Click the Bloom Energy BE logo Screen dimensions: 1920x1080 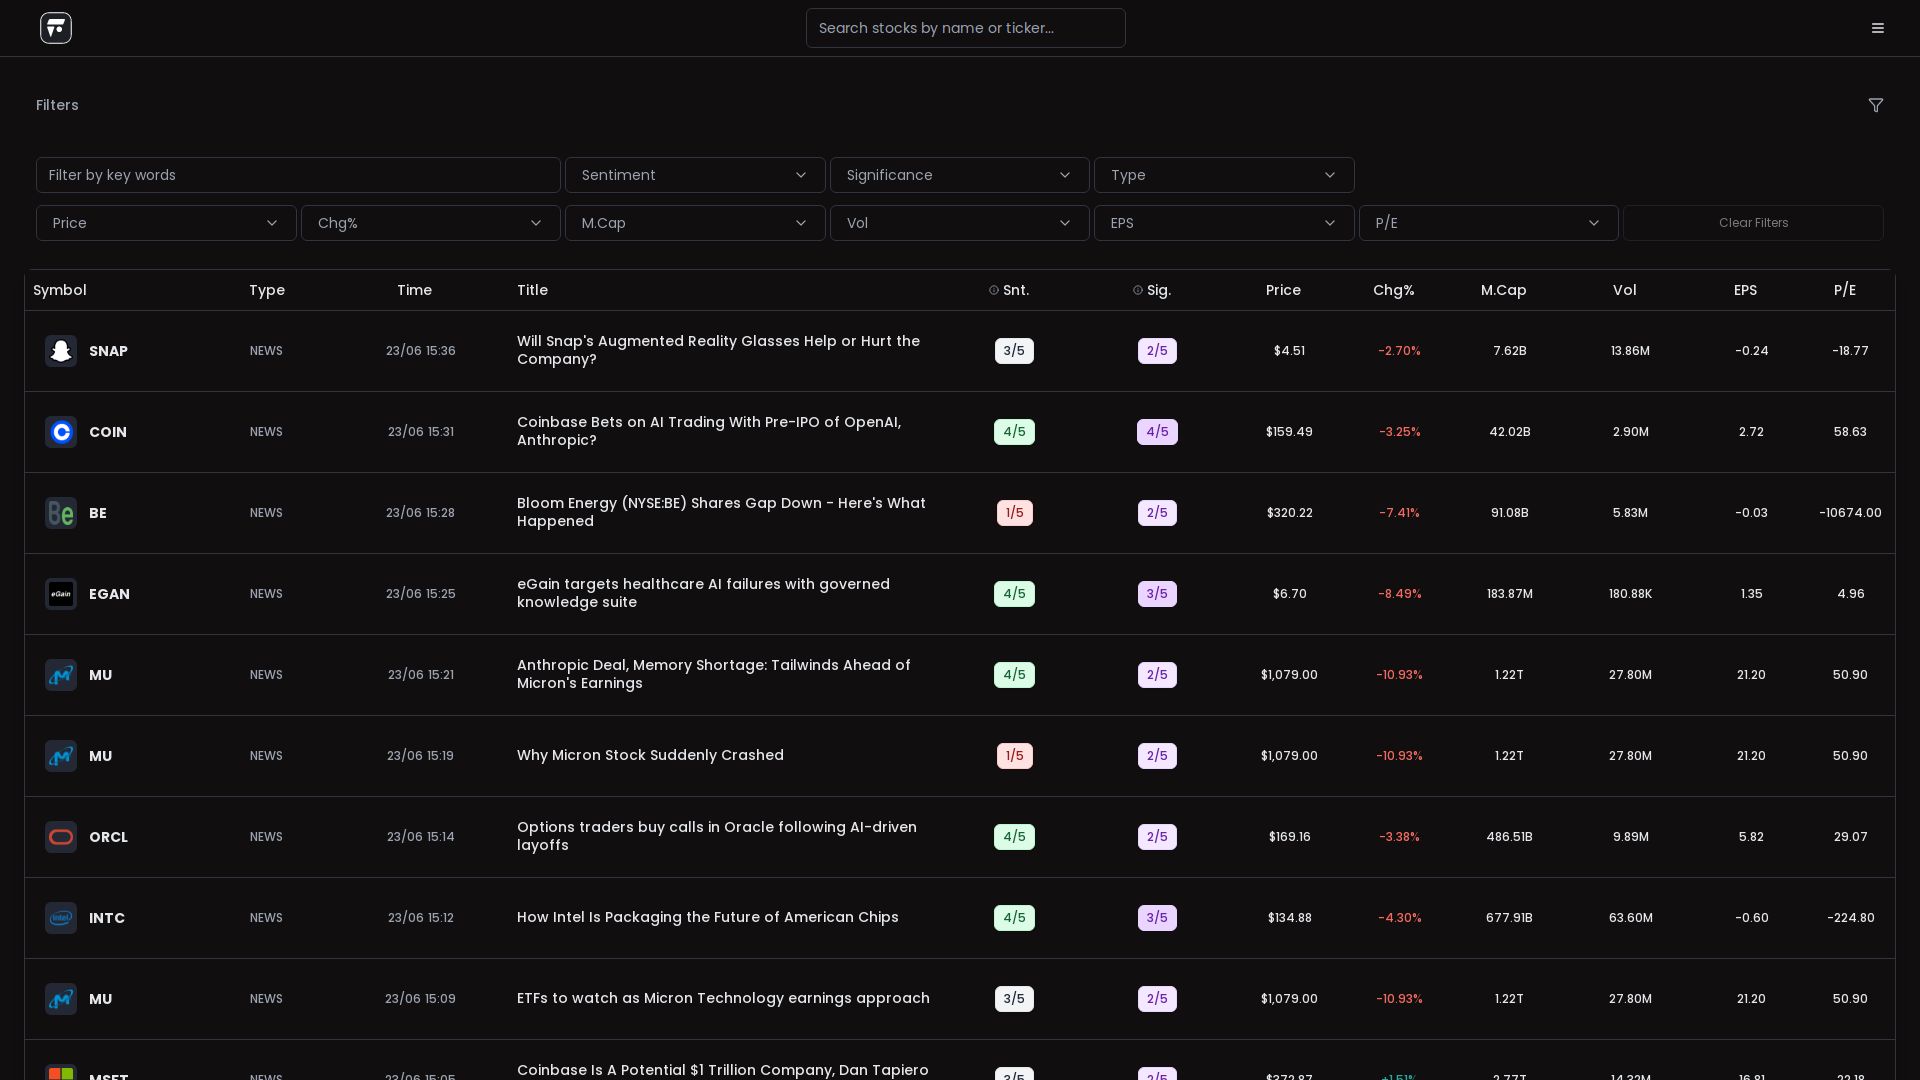(61, 513)
